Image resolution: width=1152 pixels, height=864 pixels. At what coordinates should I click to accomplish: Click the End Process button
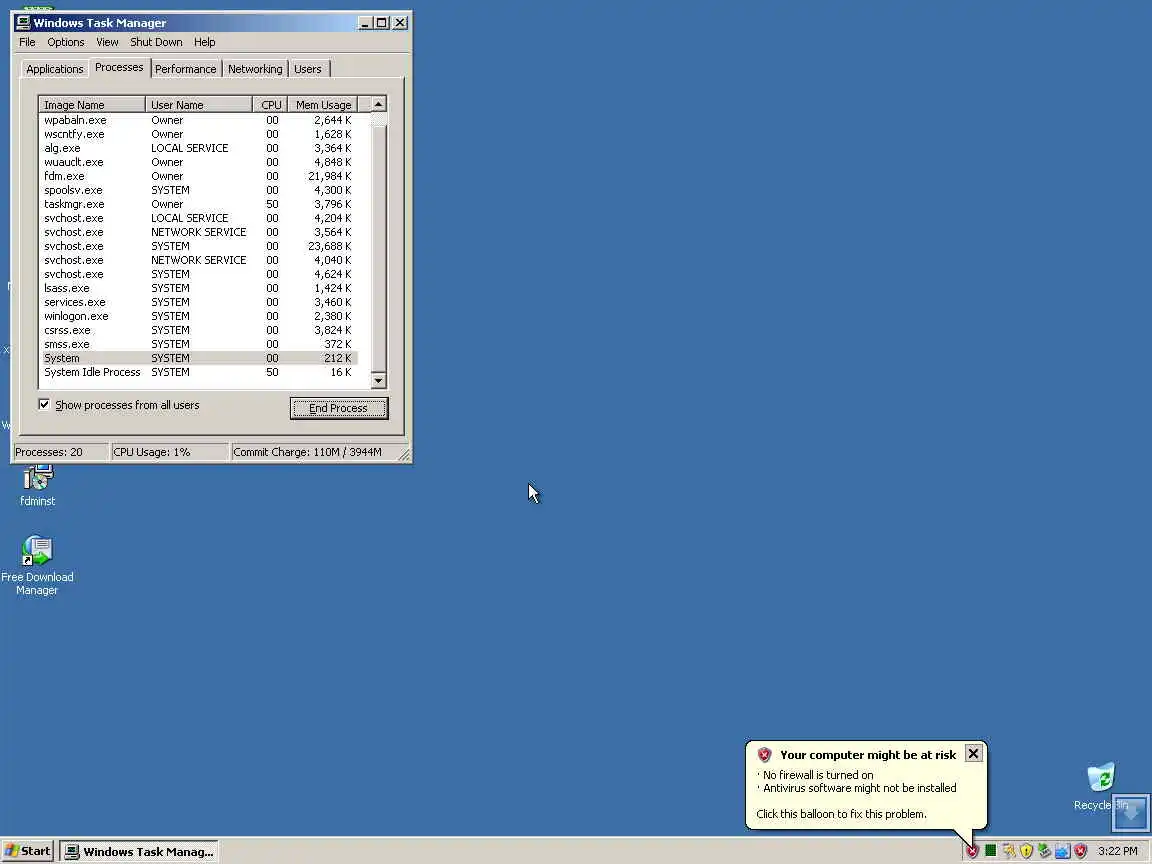coord(339,408)
